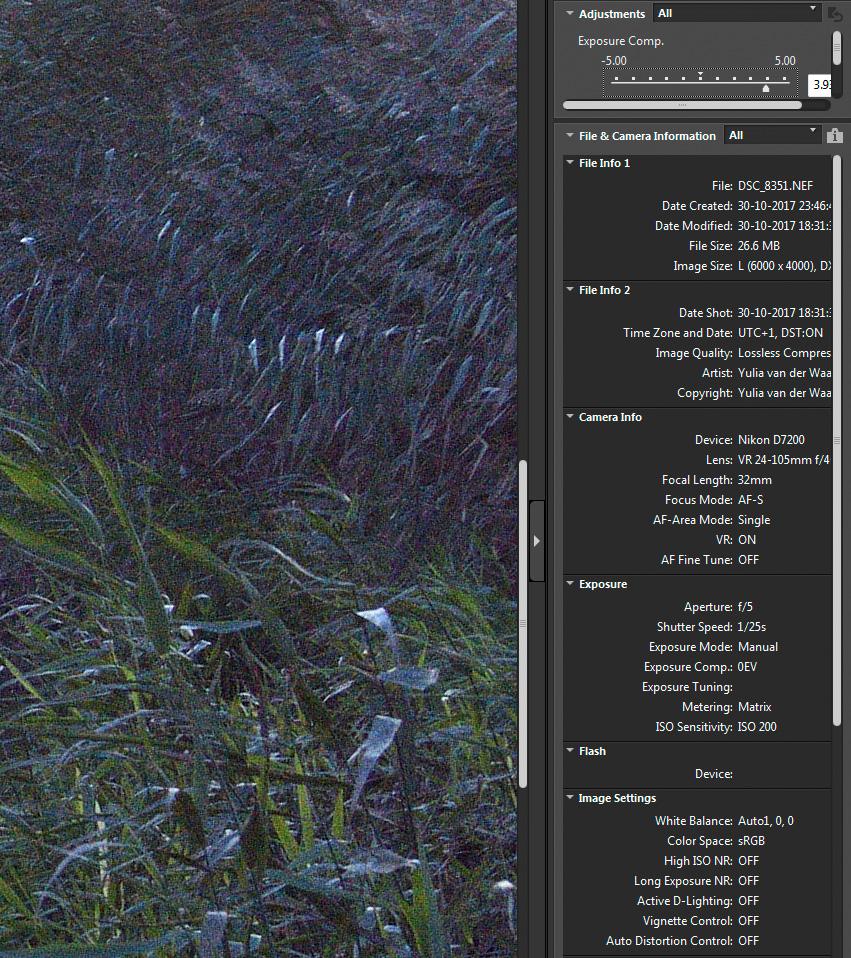Screen dimensions: 851x958
Task: Click the File Size value 26.6 MB
Action: [x=759, y=246]
